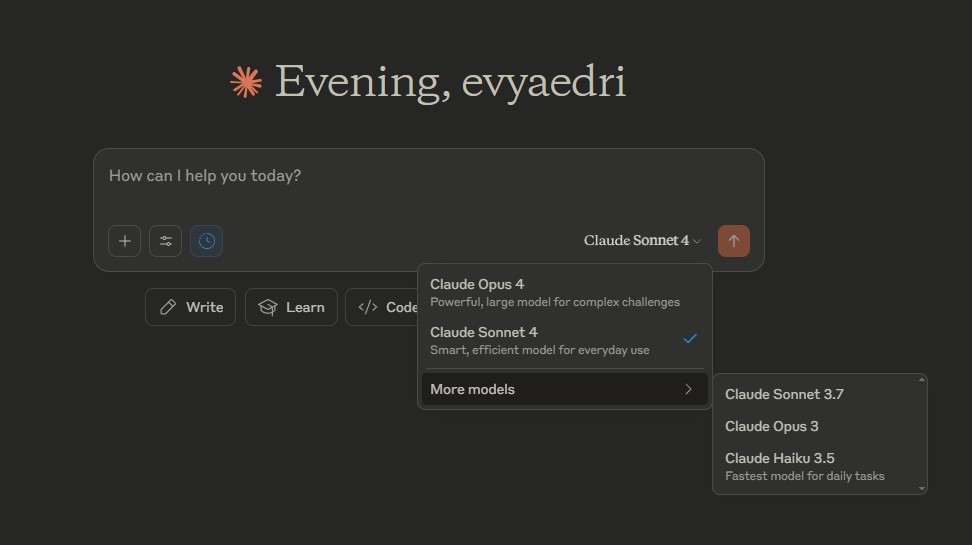This screenshot has width=972, height=545.
Task: Click the Learn suggestion button
Action: [x=291, y=307]
